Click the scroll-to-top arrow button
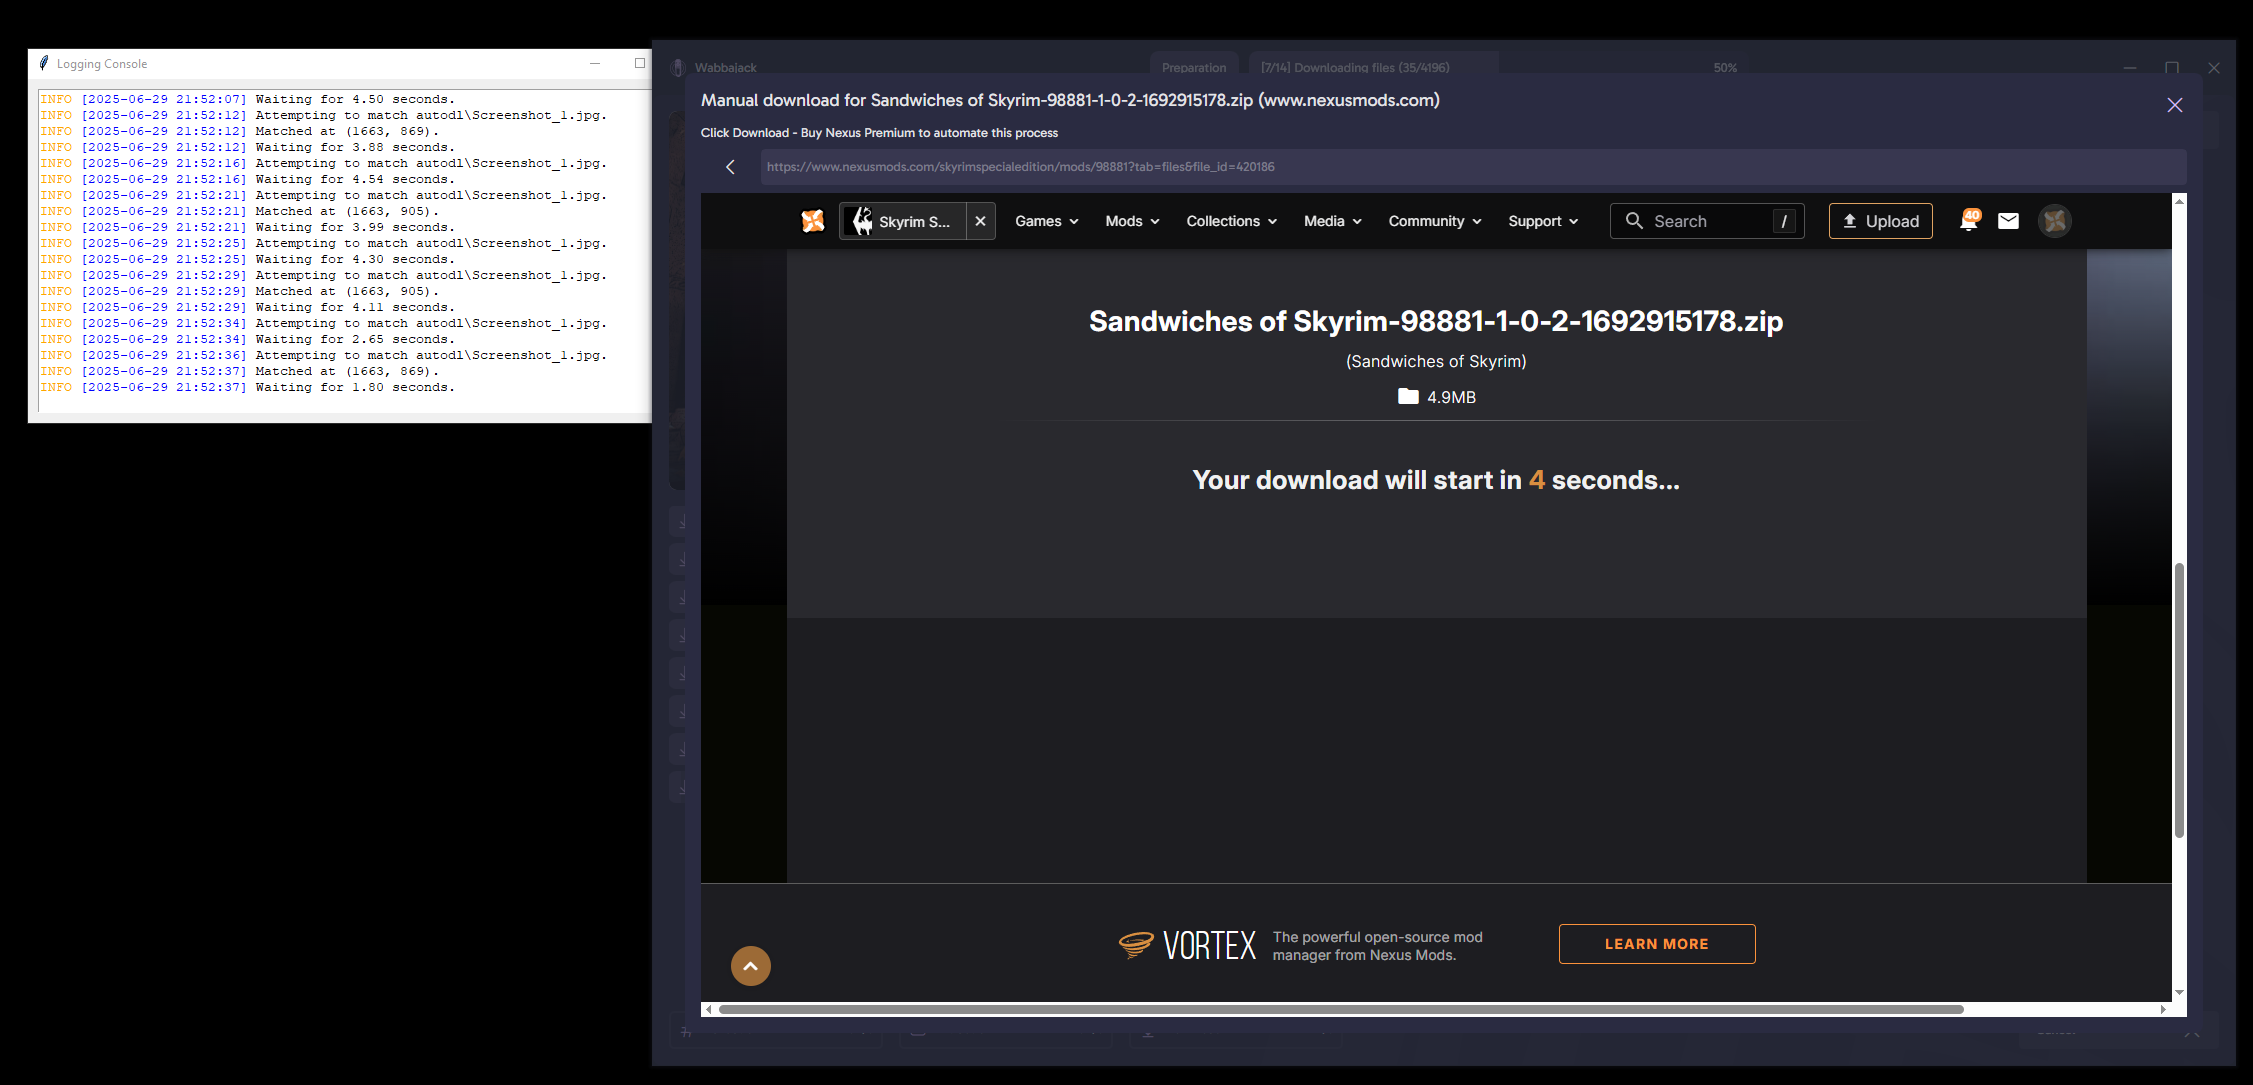Screen dimensions: 2253x1085 tap(751, 966)
